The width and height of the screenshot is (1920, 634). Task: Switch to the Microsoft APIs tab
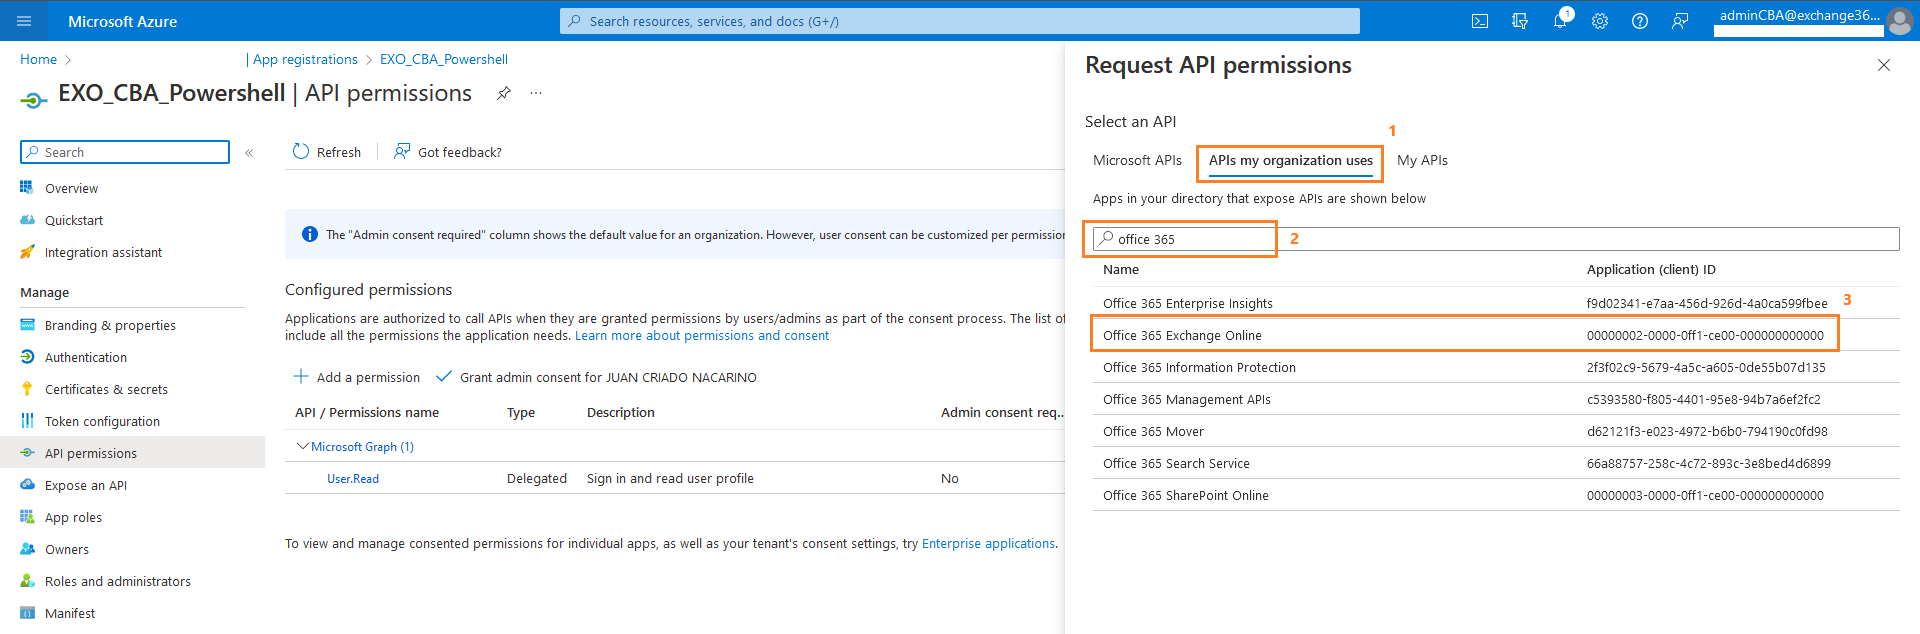tap(1137, 160)
